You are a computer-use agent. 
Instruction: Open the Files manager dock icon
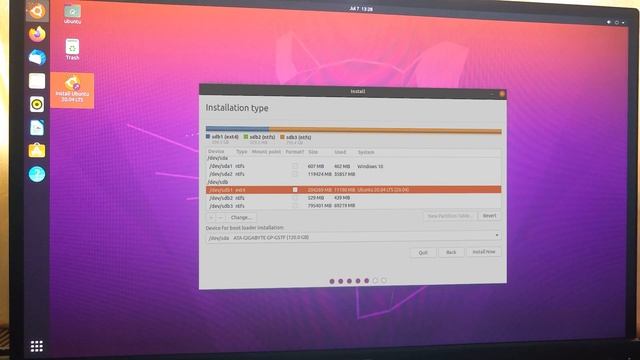[37, 81]
